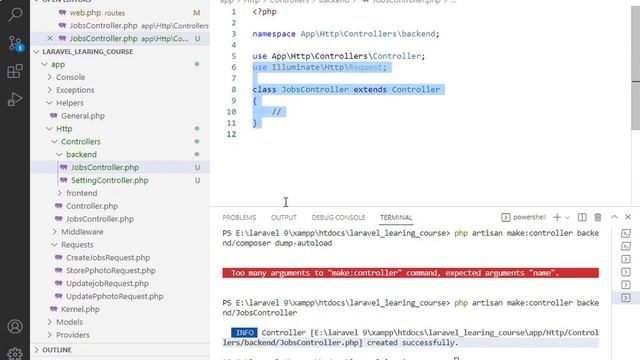Click the powershell terminal profile icon
This screenshot has width=640, height=360.
pyautogui.click(x=506, y=218)
